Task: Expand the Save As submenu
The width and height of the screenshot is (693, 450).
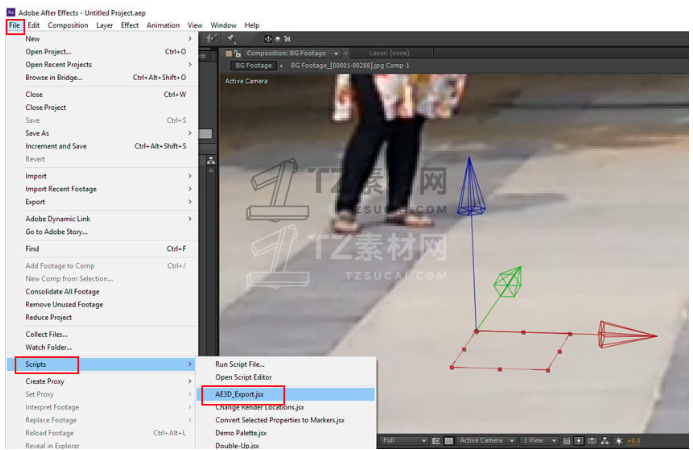Action: point(103,133)
